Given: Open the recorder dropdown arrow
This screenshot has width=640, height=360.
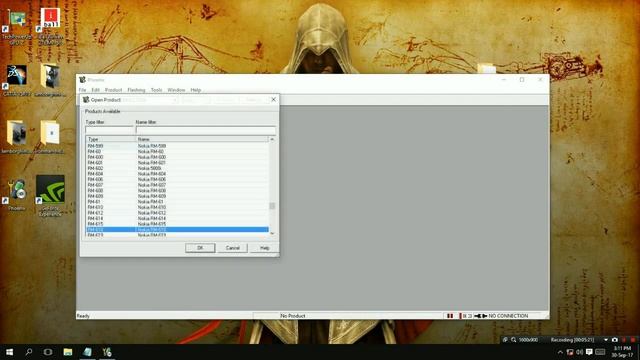Looking at the screenshot, I should 606,340.
